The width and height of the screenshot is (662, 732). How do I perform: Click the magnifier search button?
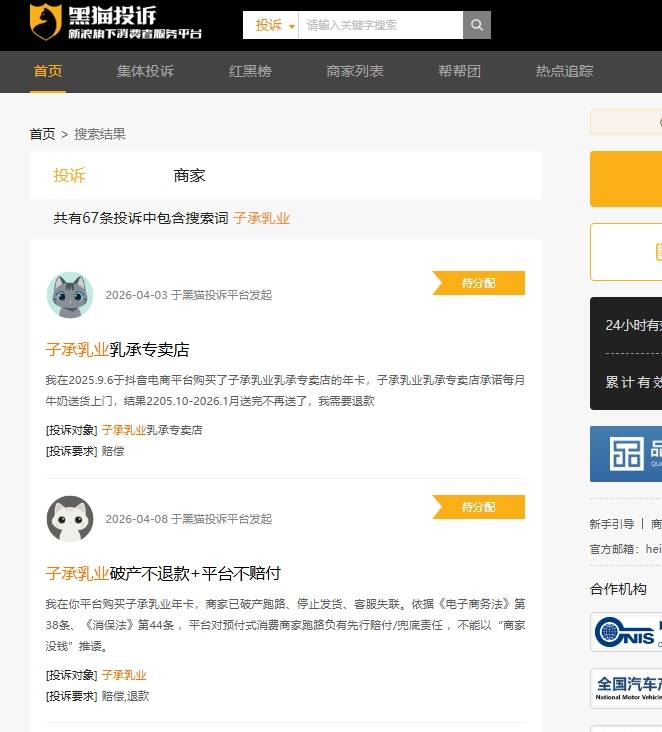click(x=477, y=25)
